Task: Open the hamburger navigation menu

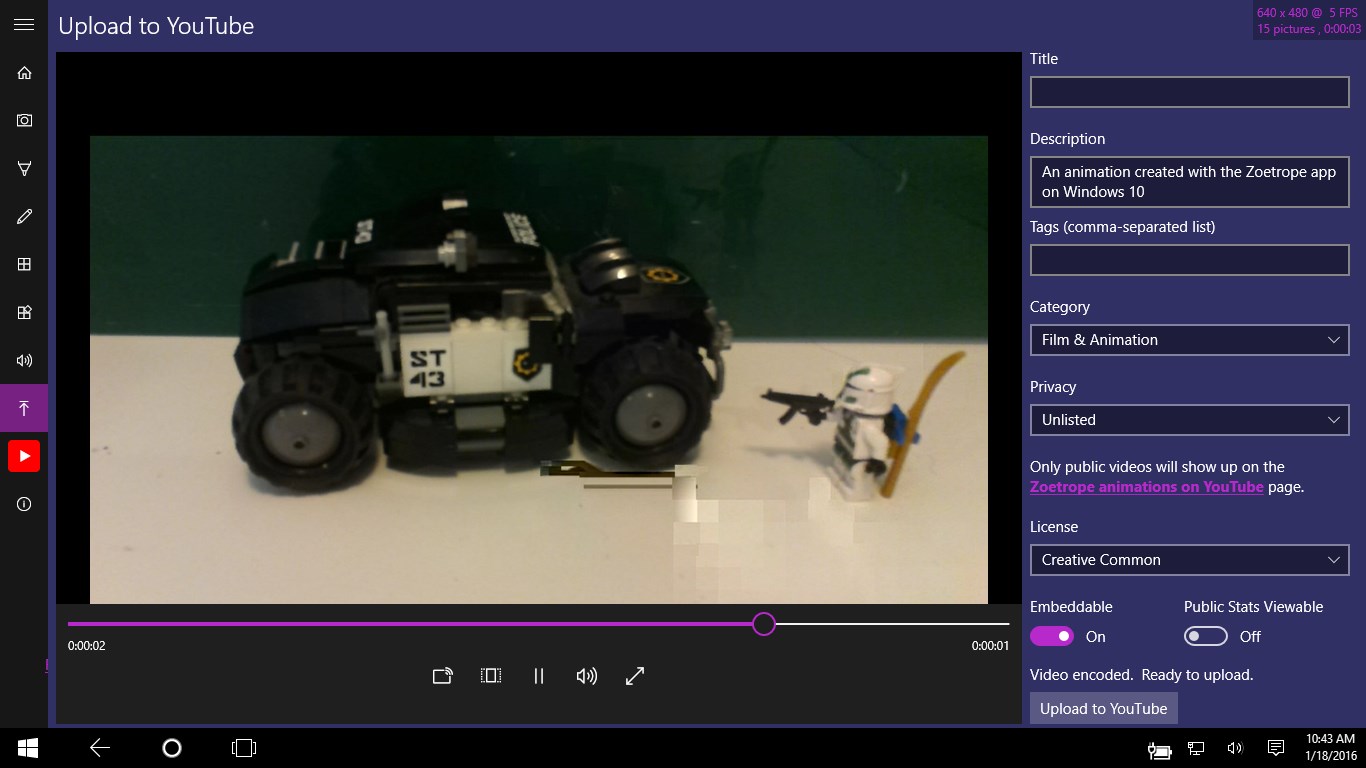Action: [x=24, y=24]
